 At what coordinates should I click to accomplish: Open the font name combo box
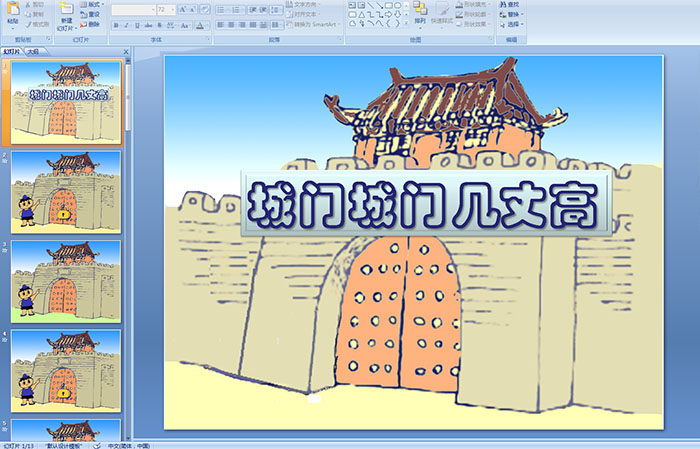click(133, 9)
